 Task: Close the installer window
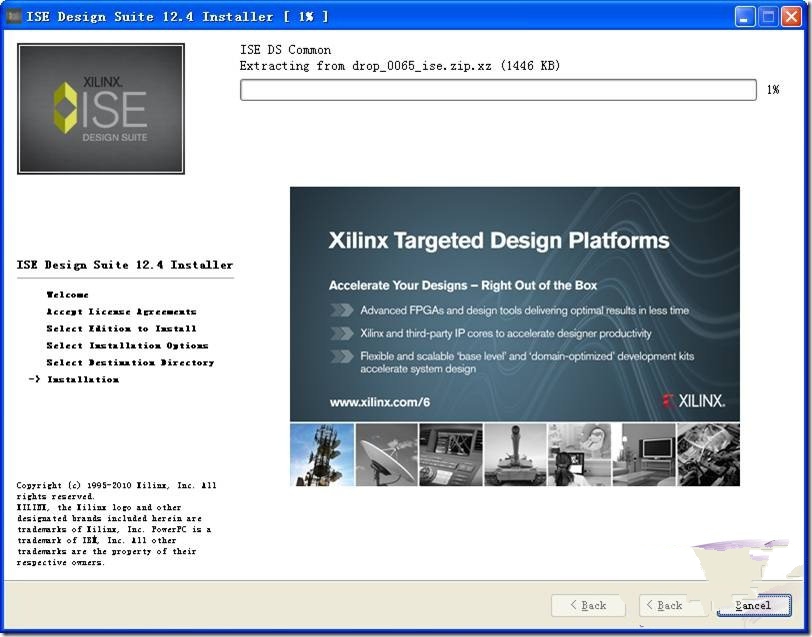[x=792, y=17]
